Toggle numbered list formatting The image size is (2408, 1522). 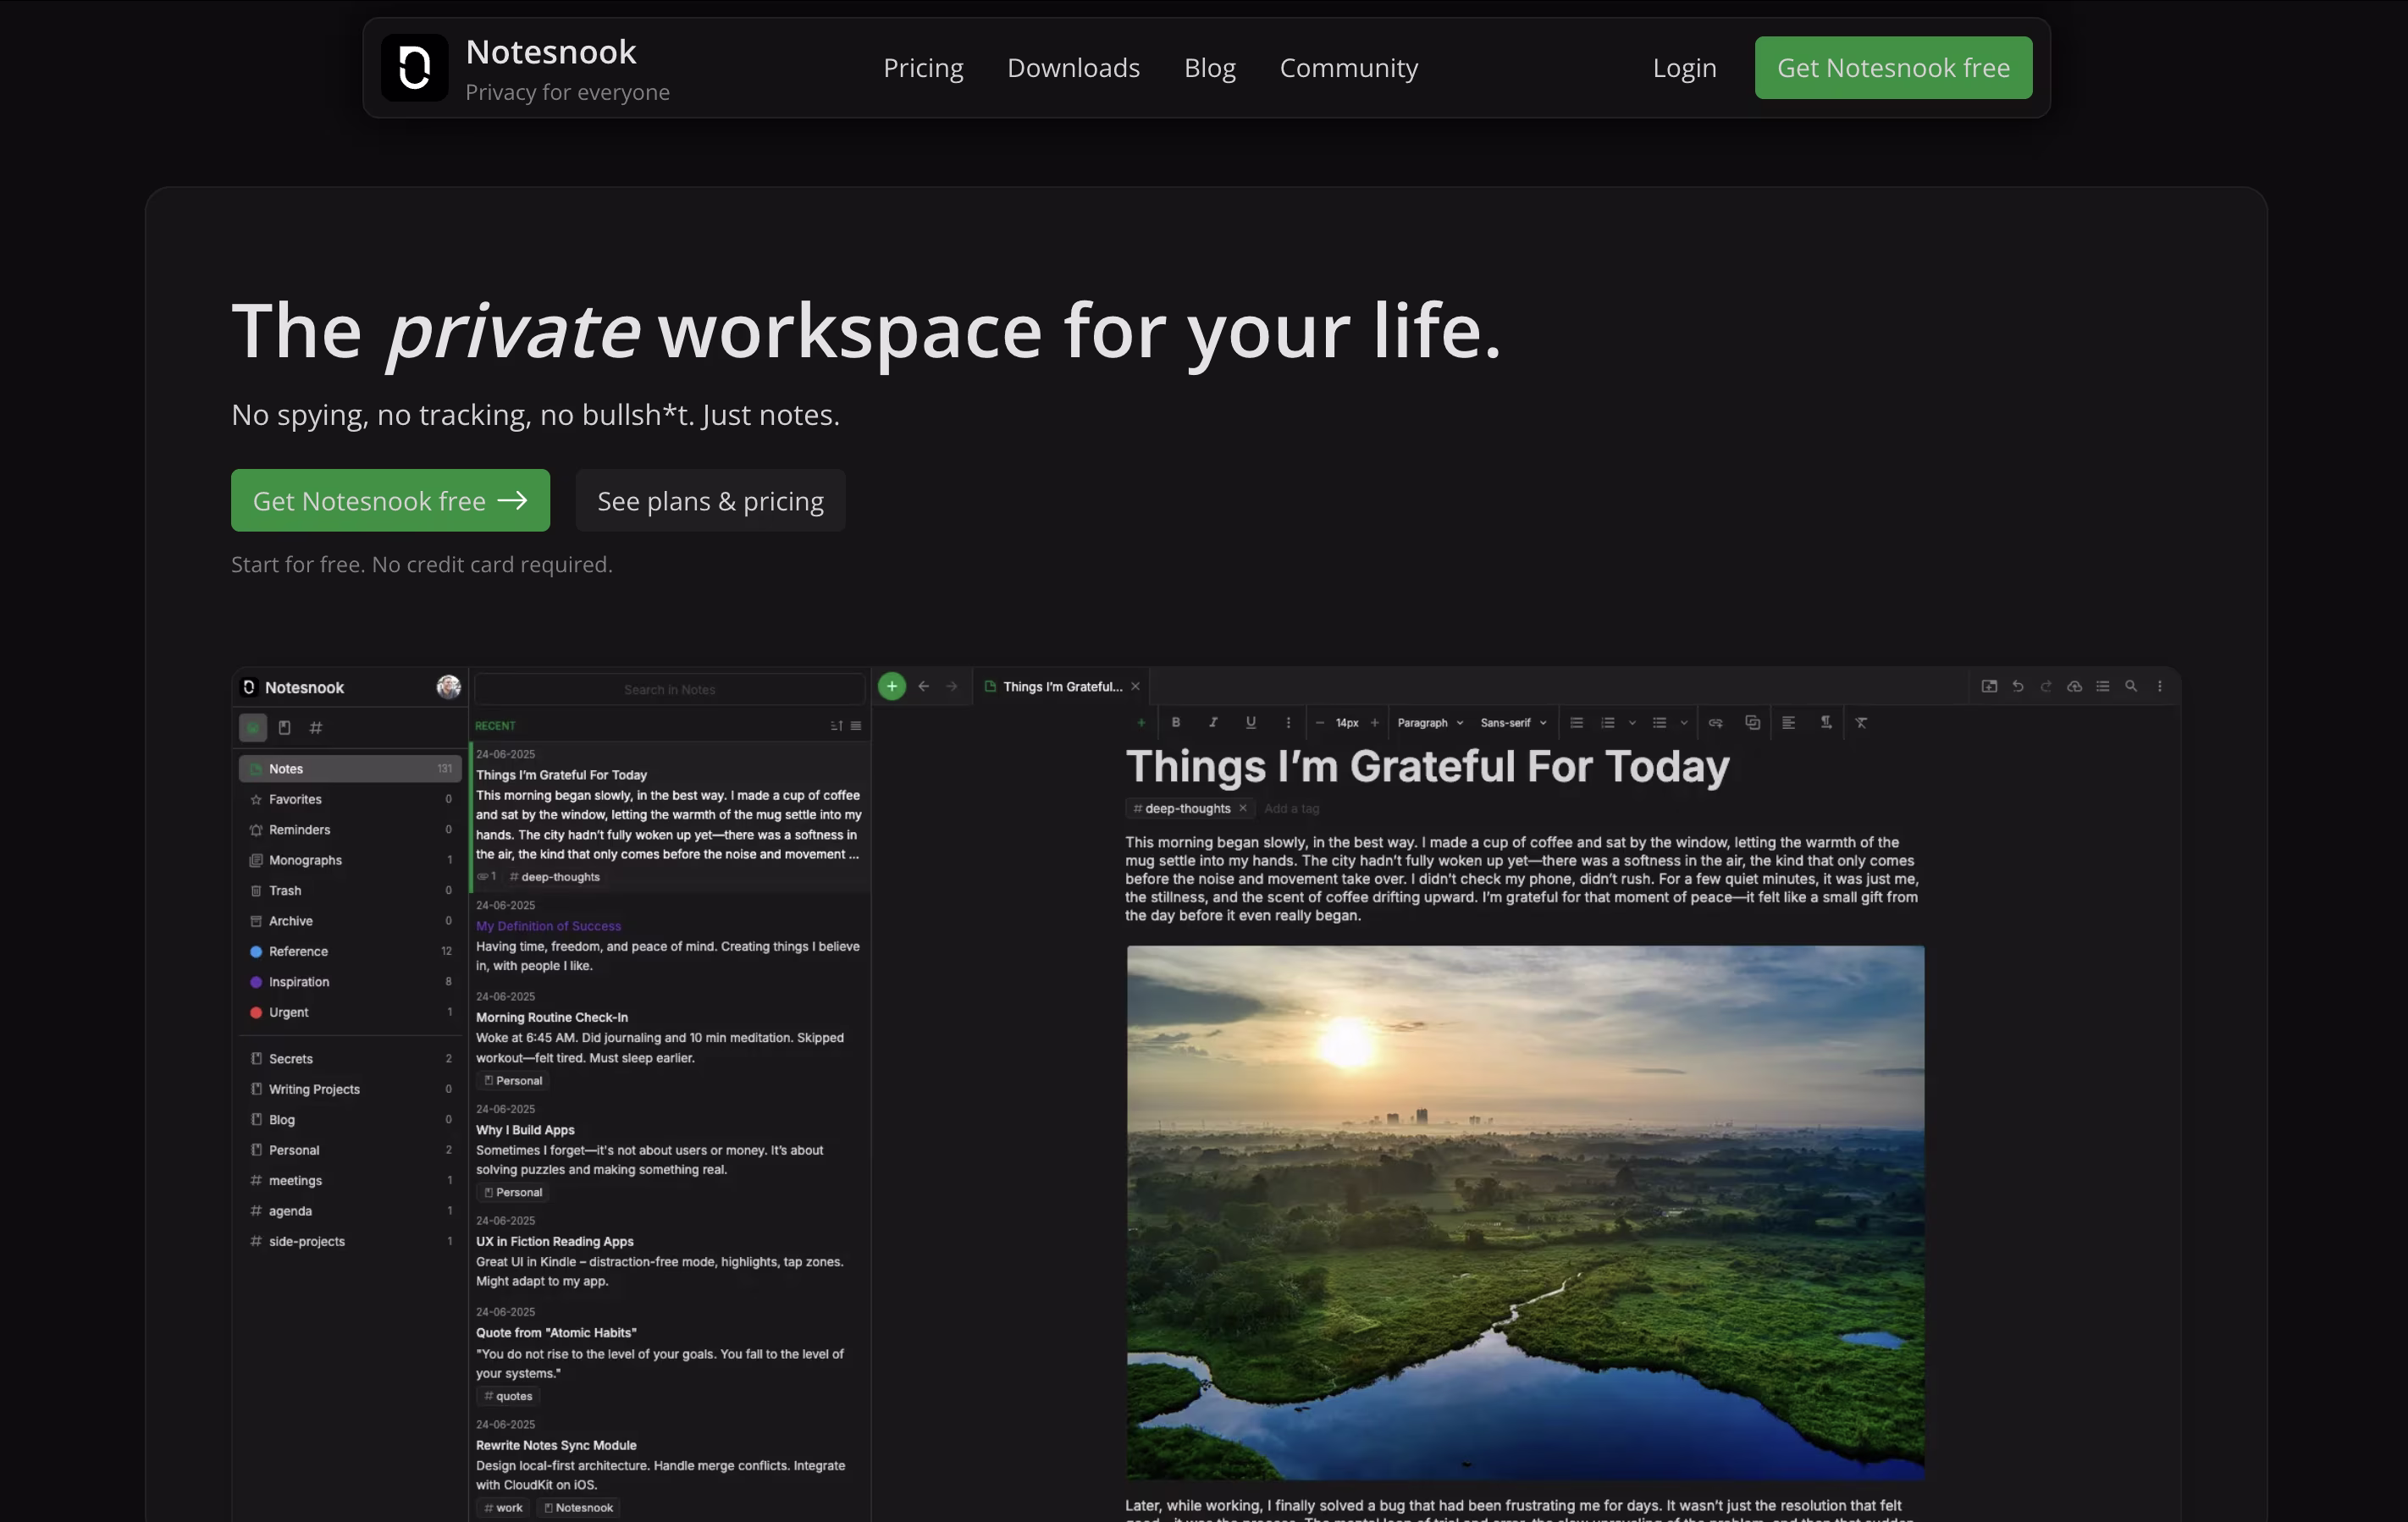point(1607,722)
